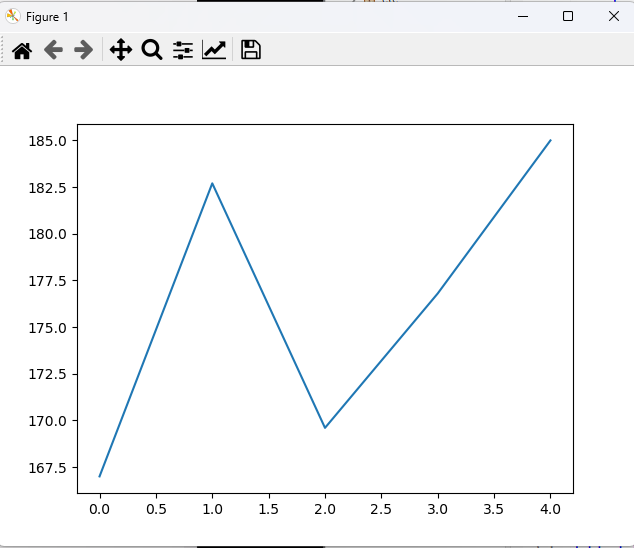Click the y-axis label 172.5
The width and height of the screenshot is (634, 548).
pyautogui.click(x=47, y=374)
